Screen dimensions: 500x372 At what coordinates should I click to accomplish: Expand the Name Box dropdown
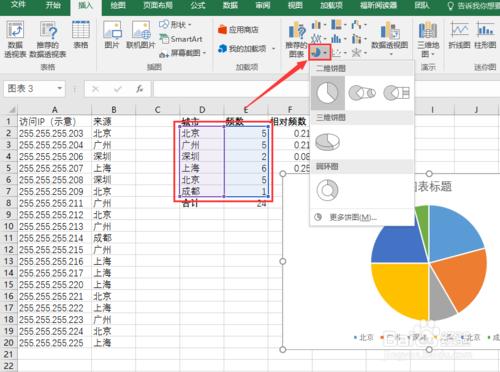click(x=60, y=89)
